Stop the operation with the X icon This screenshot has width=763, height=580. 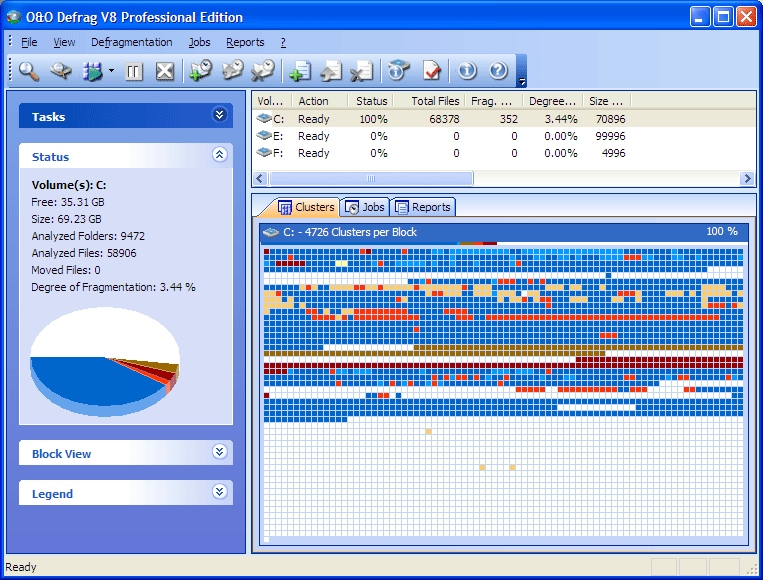click(164, 71)
